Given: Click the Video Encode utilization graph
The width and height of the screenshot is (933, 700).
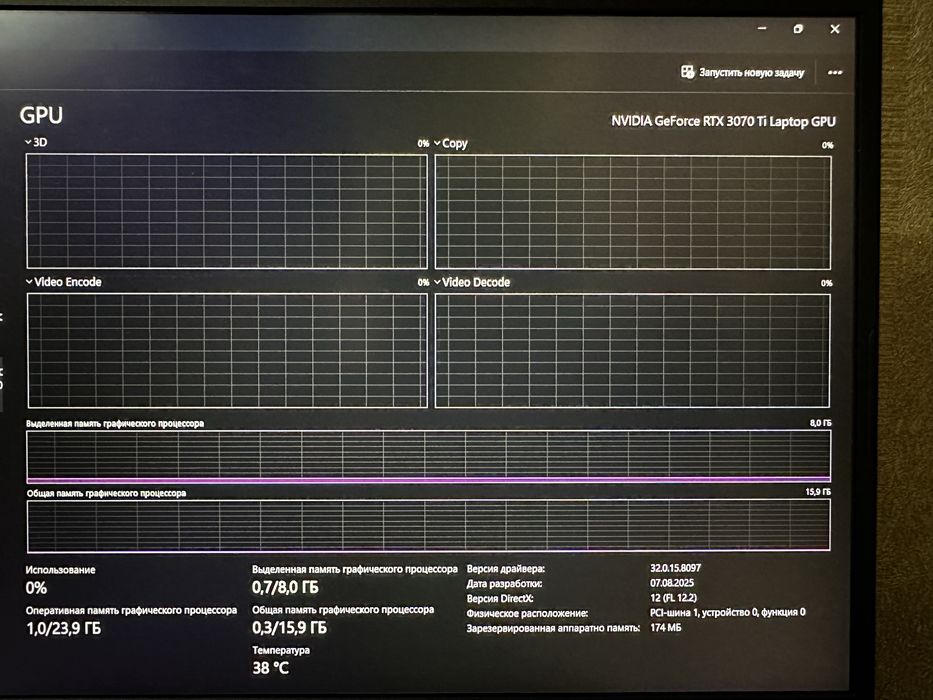Looking at the screenshot, I should point(227,351).
